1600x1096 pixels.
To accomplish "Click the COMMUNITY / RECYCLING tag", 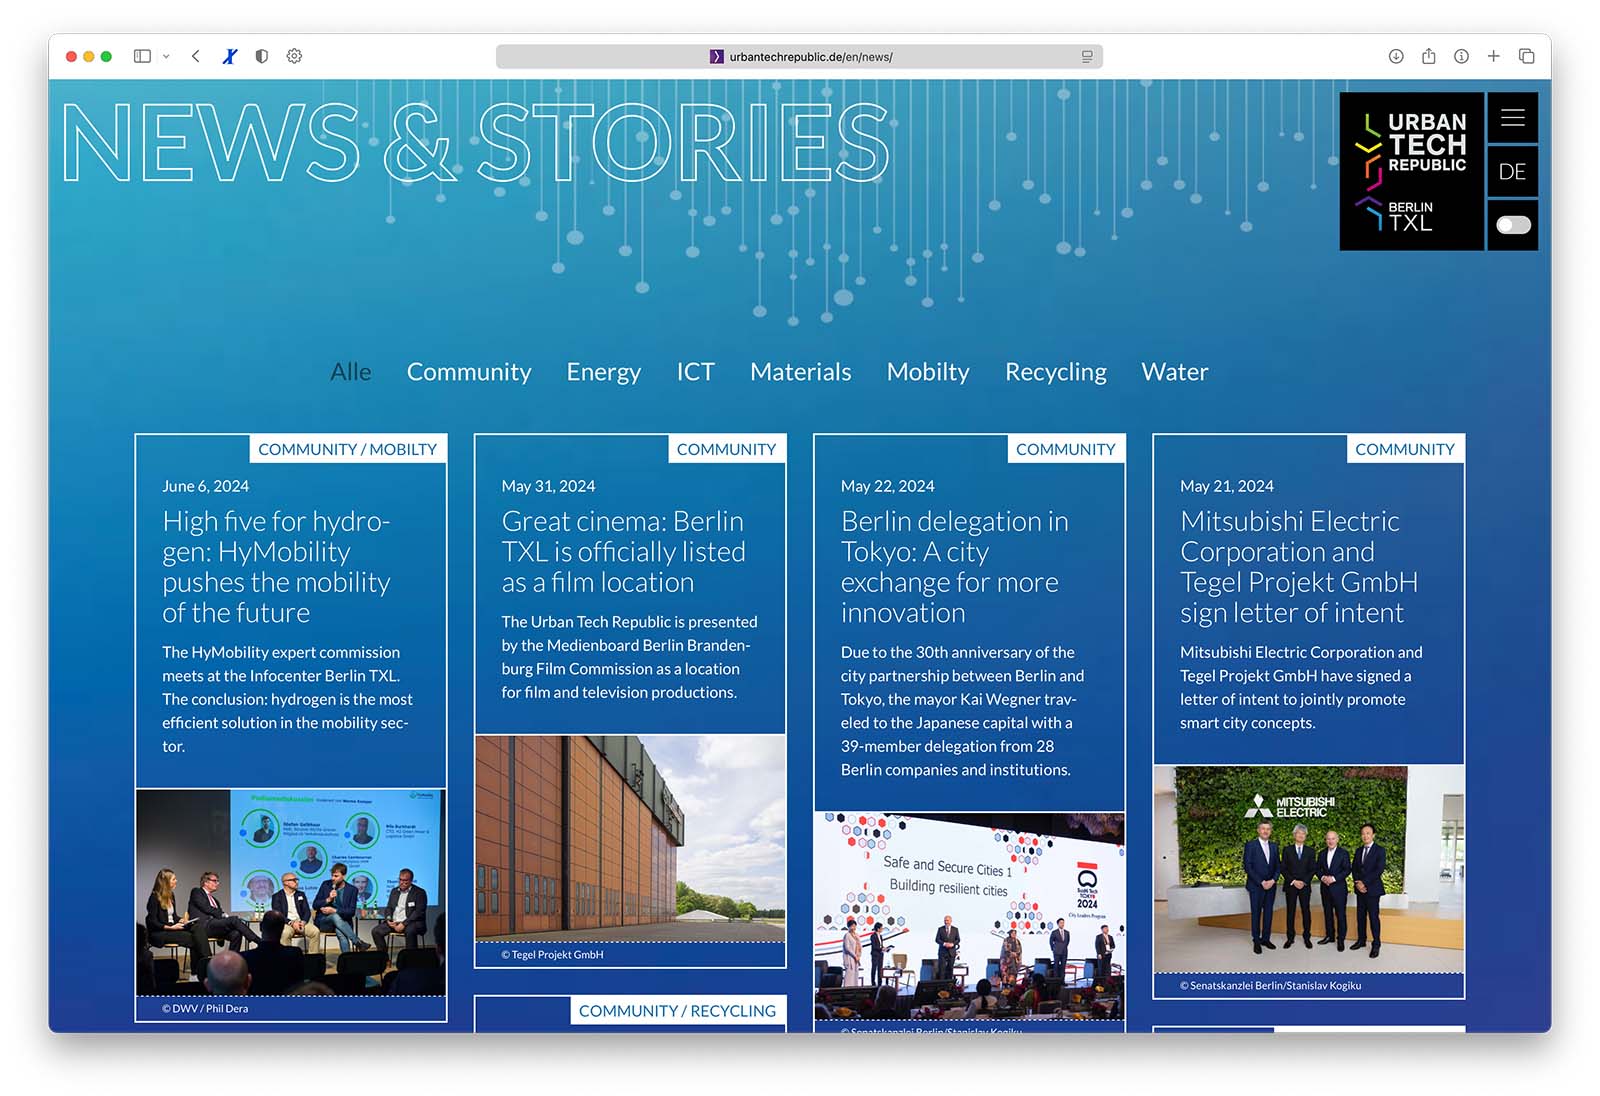I will 678,1011.
